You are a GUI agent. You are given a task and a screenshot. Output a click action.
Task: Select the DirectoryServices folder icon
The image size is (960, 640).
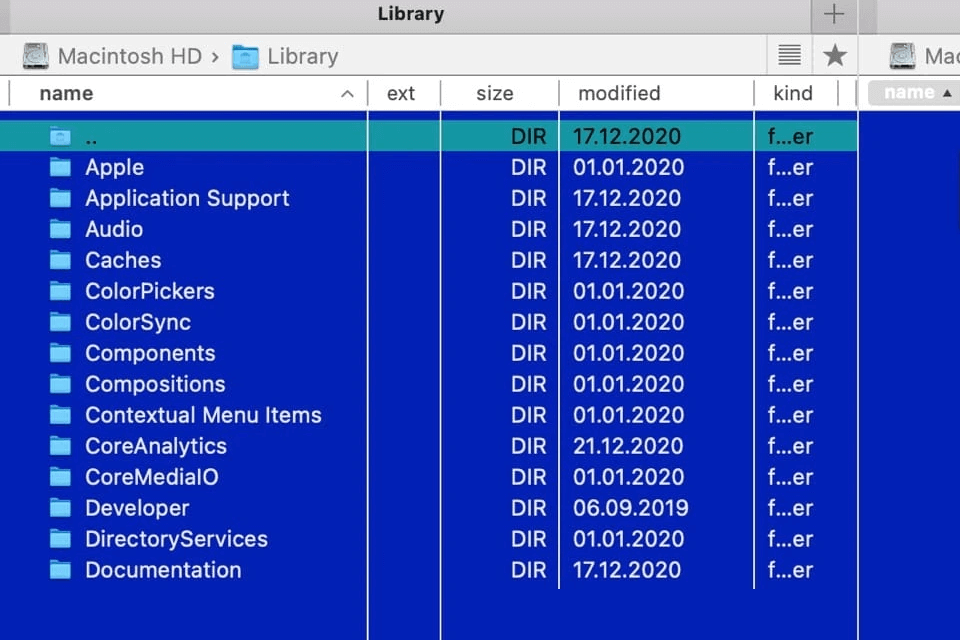point(60,539)
